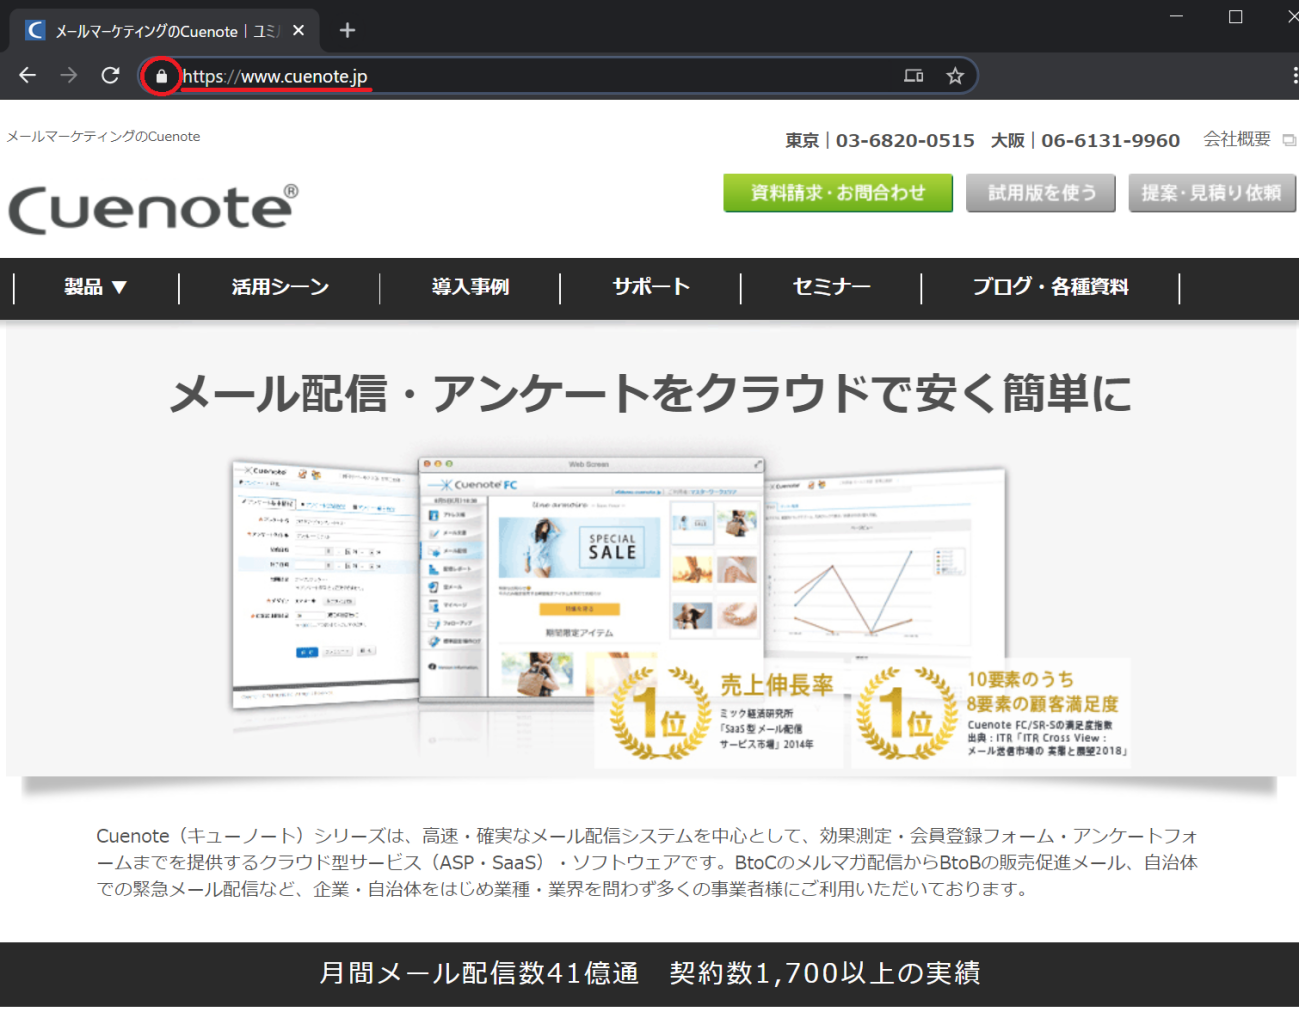Click the browser forward arrow
This screenshot has height=1018, width=1299.
point(68,76)
